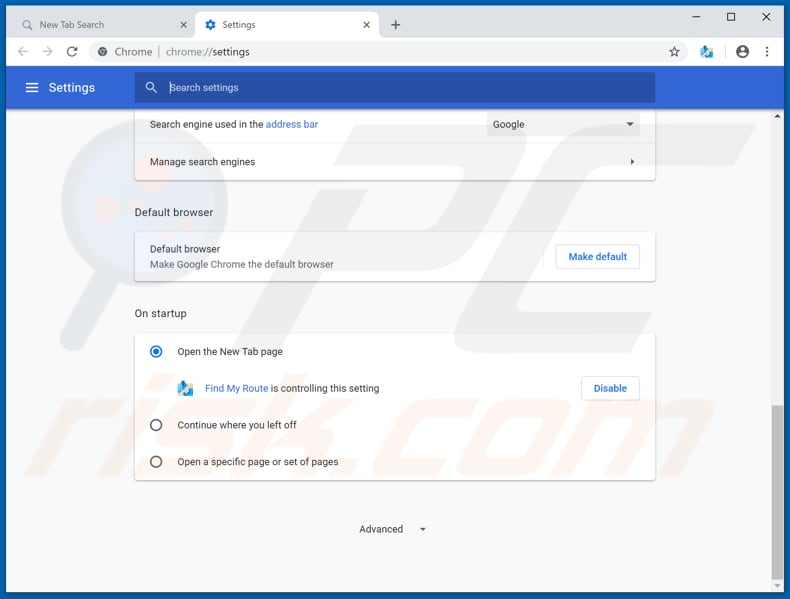This screenshot has height=599, width=790.
Task: Click the On startup heading
Action: 160,313
